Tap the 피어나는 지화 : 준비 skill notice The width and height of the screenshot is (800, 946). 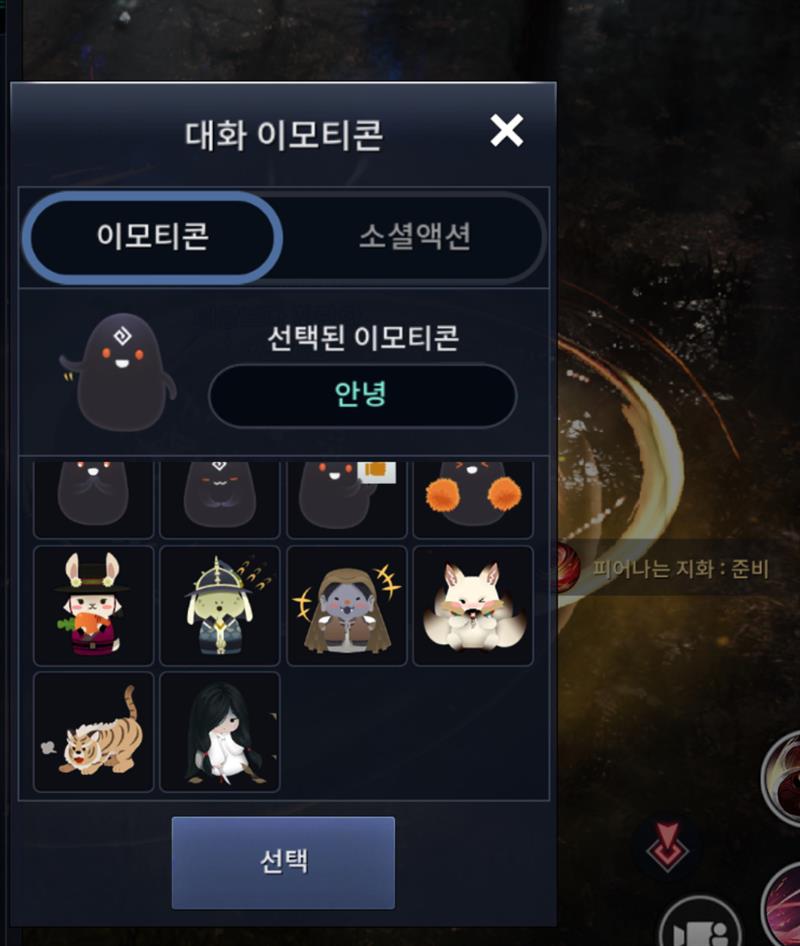(x=681, y=568)
